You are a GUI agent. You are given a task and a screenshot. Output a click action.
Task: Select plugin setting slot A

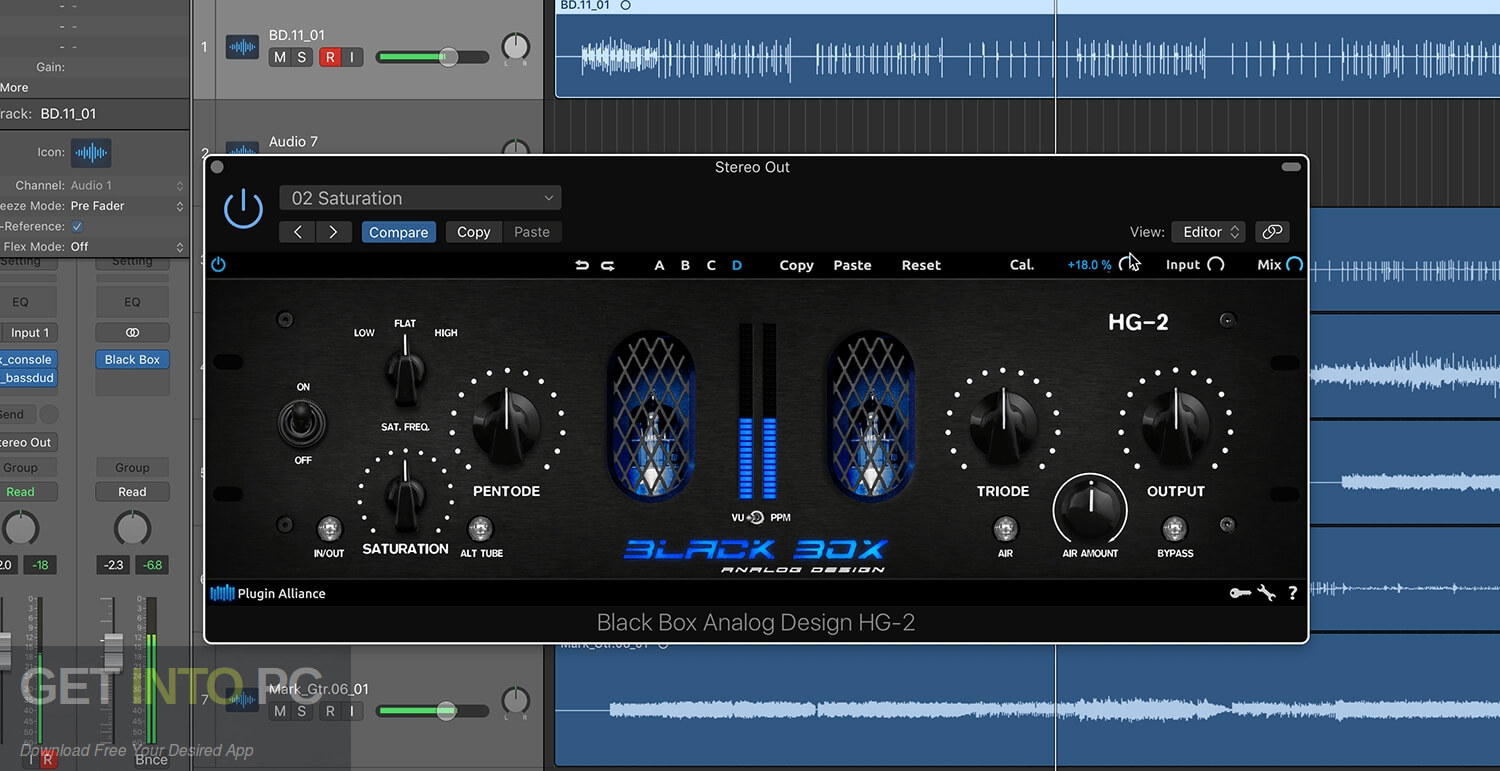pos(659,265)
